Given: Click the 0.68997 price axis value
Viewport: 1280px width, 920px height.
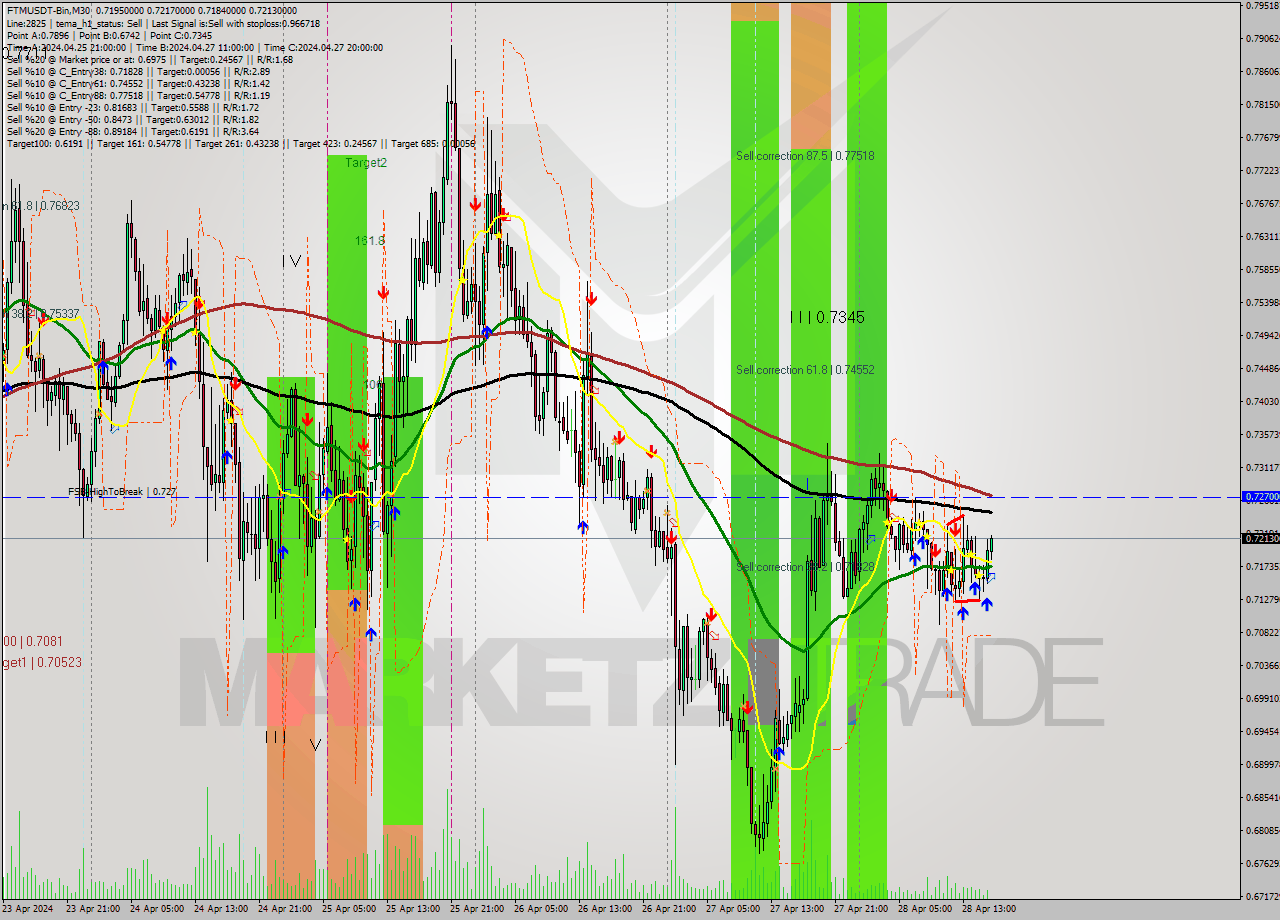Looking at the screenshot, I should 1263,765.
